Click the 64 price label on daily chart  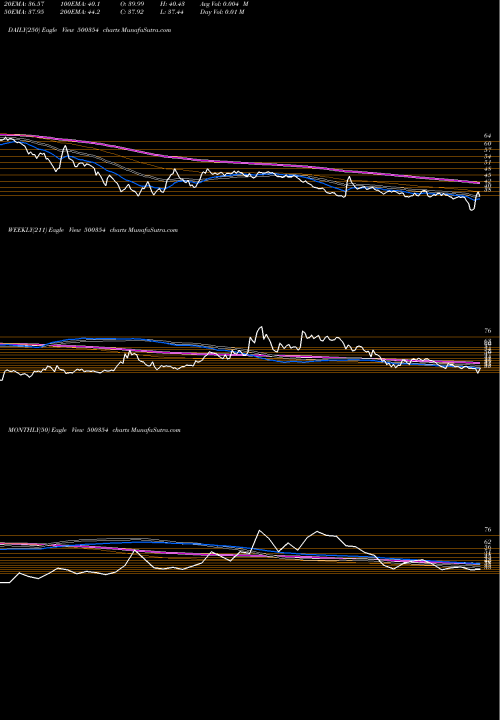488,136
